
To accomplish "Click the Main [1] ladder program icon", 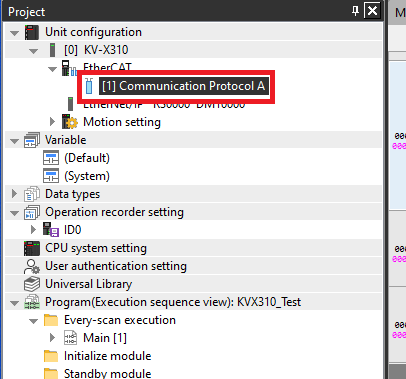I will pos(70,338).
